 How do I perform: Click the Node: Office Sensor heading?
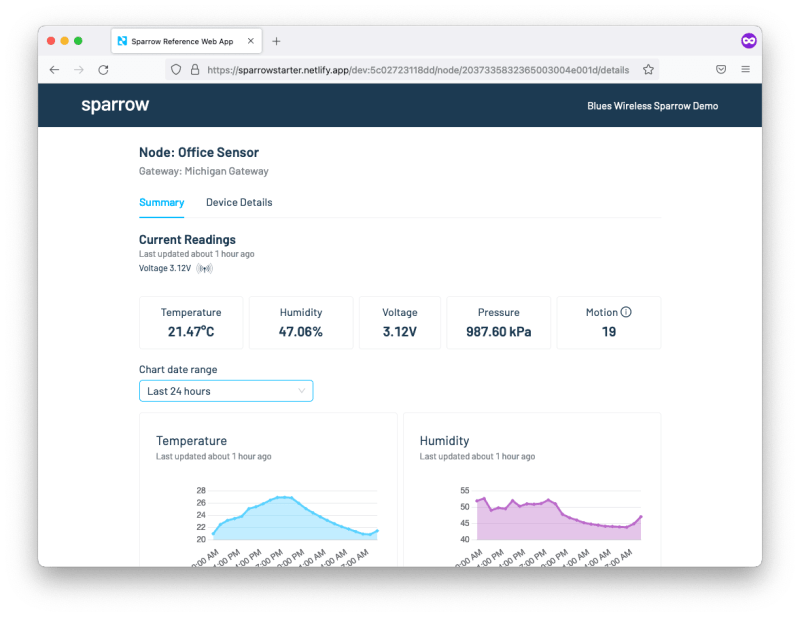tap(199, 153)
